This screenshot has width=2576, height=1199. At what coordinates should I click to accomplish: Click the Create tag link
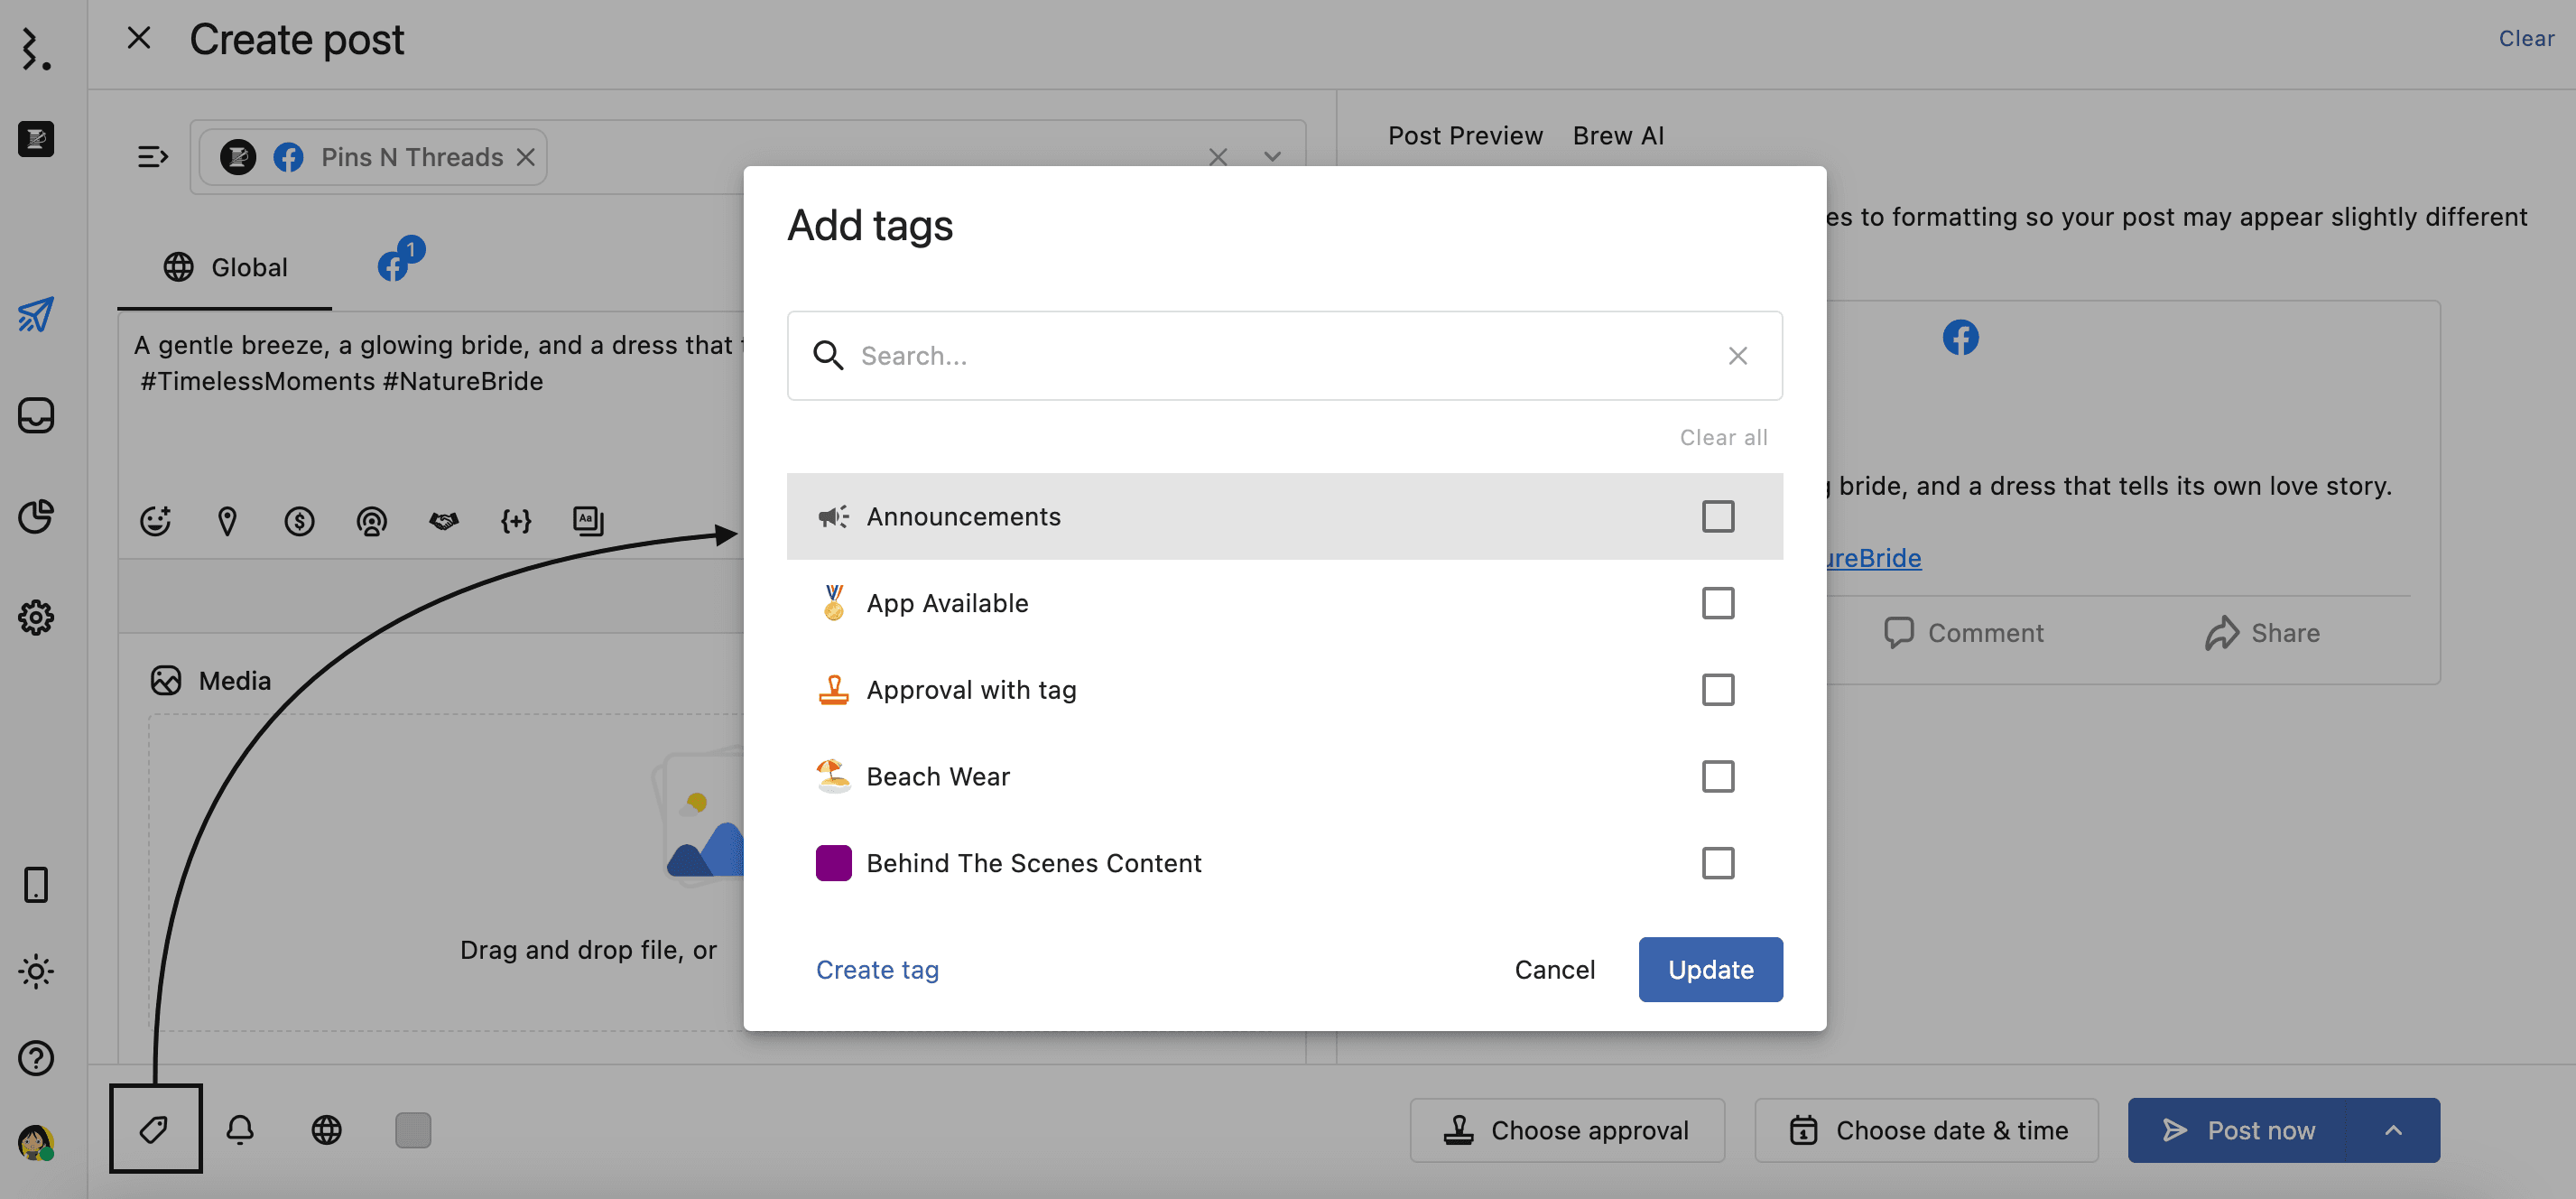pyautogui.click(x=877, y=969)
